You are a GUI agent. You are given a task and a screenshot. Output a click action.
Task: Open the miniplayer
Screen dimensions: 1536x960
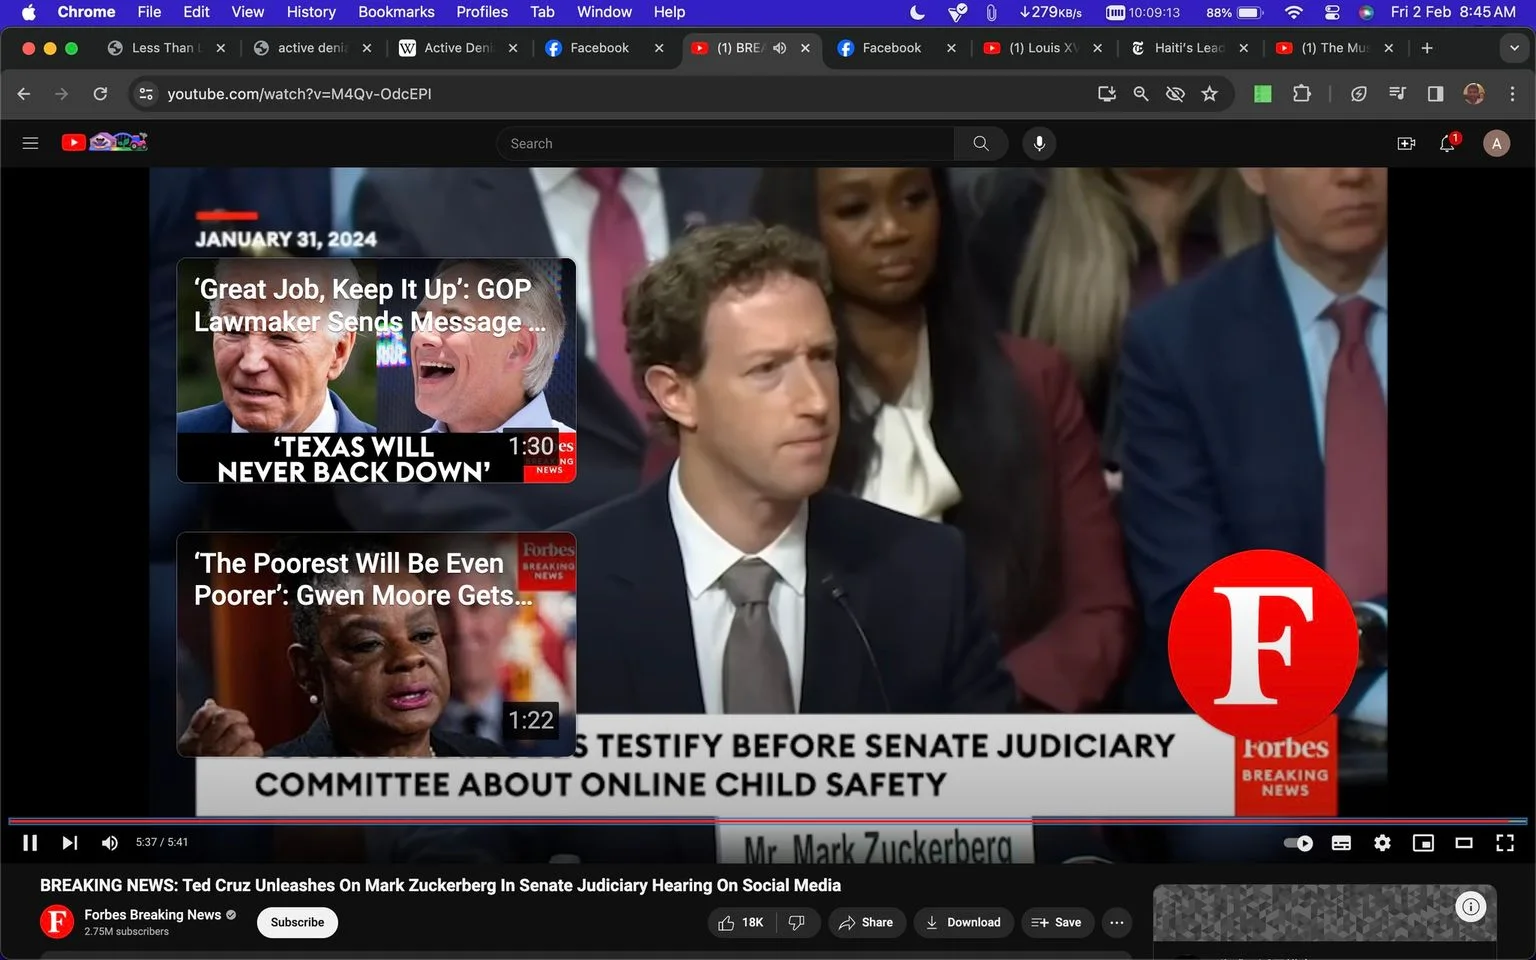1422,843
